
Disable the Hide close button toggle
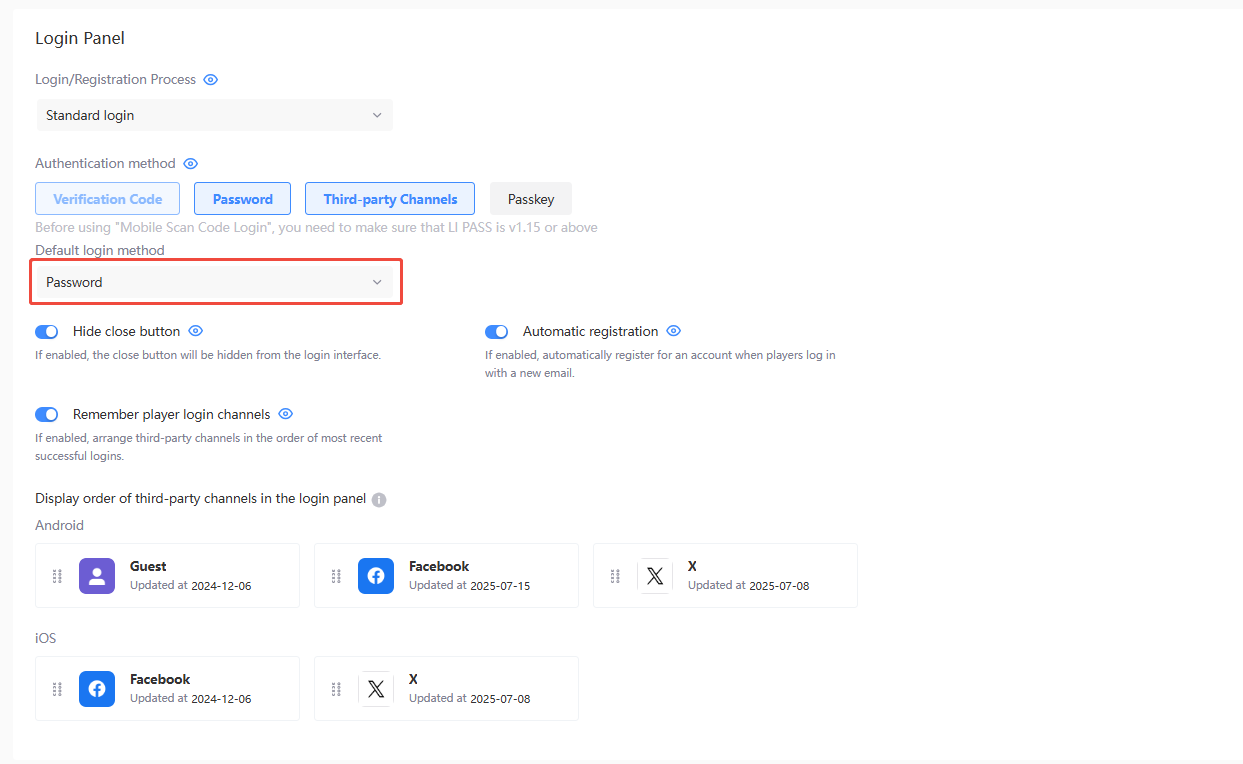coord(46,331)
